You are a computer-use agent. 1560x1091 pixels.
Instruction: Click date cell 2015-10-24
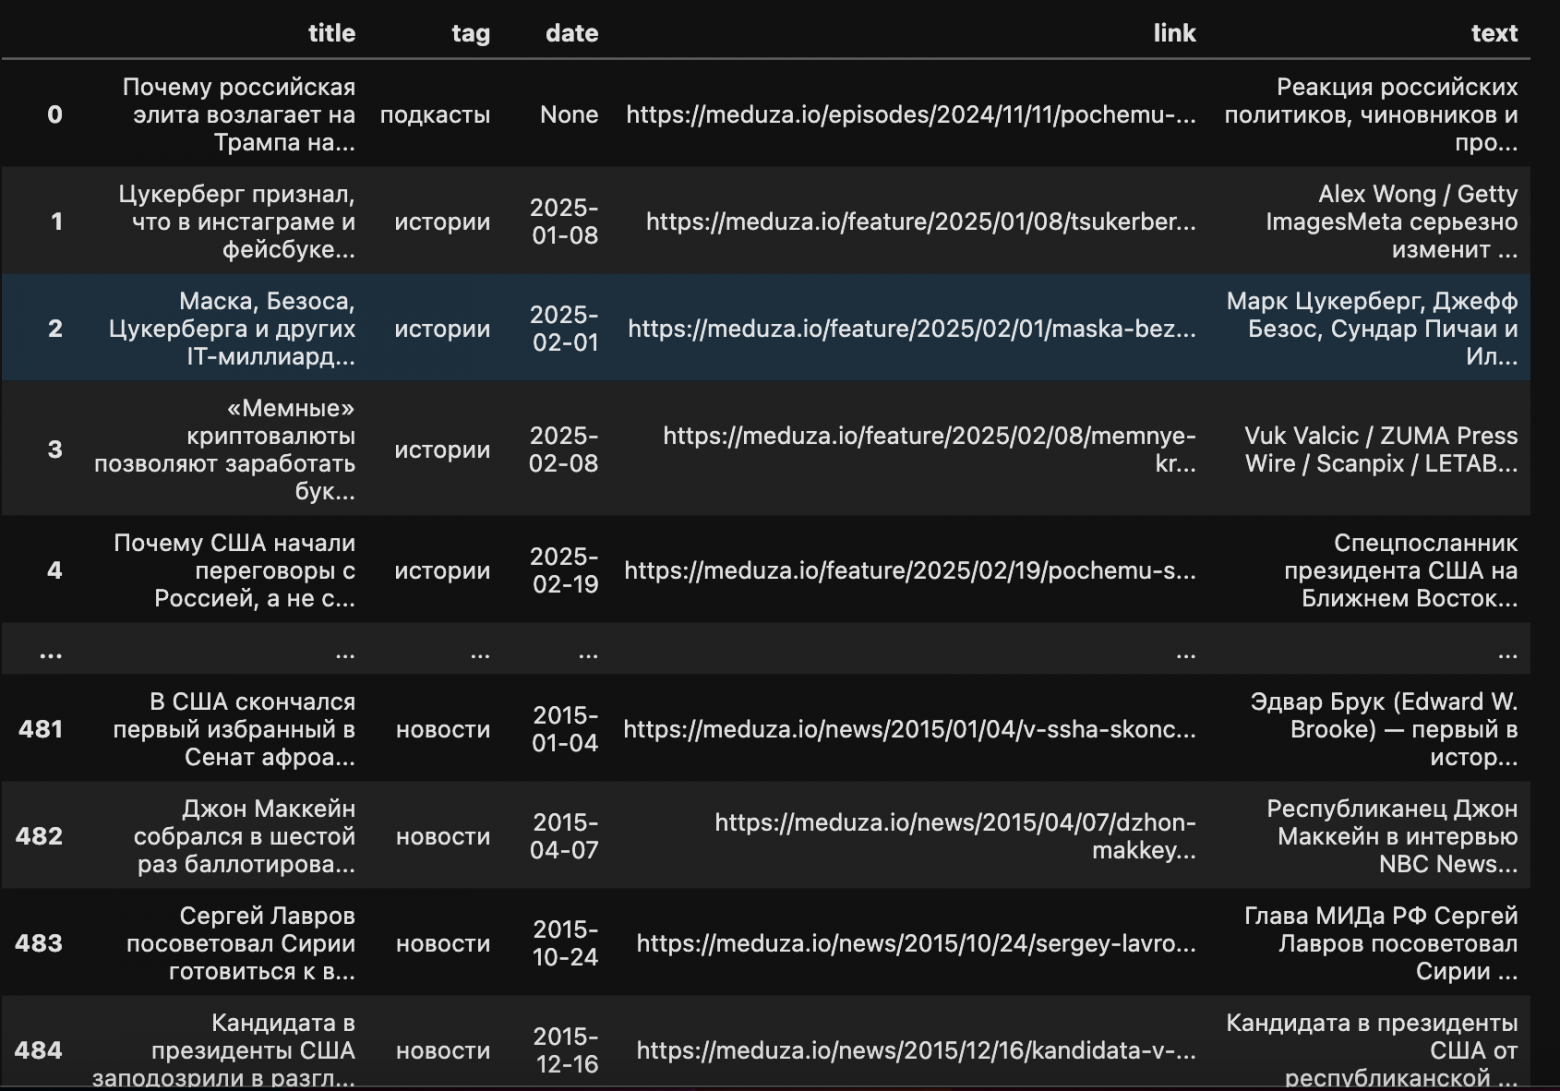coord(565,943)
